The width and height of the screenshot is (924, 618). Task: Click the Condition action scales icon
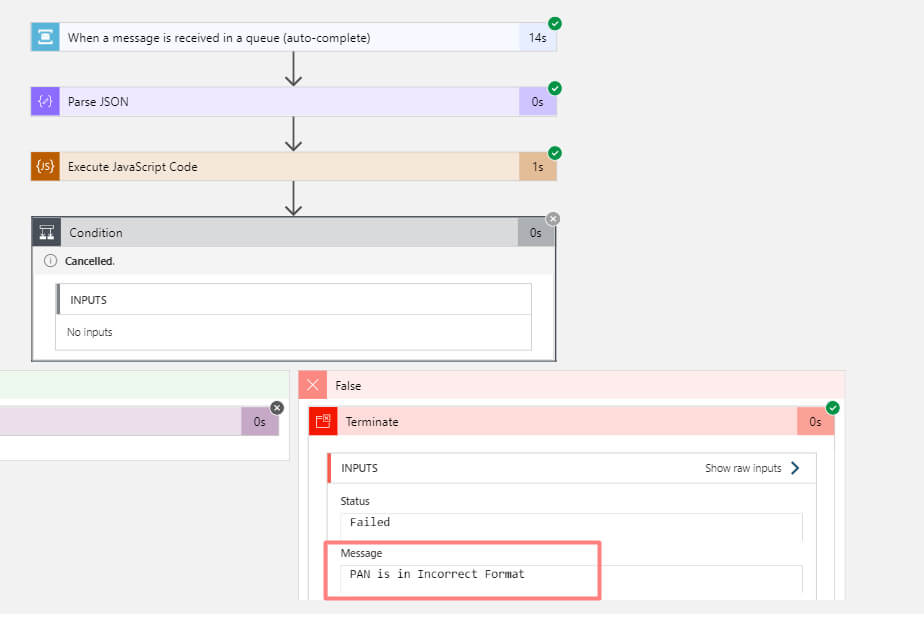(x=44, y=232)
